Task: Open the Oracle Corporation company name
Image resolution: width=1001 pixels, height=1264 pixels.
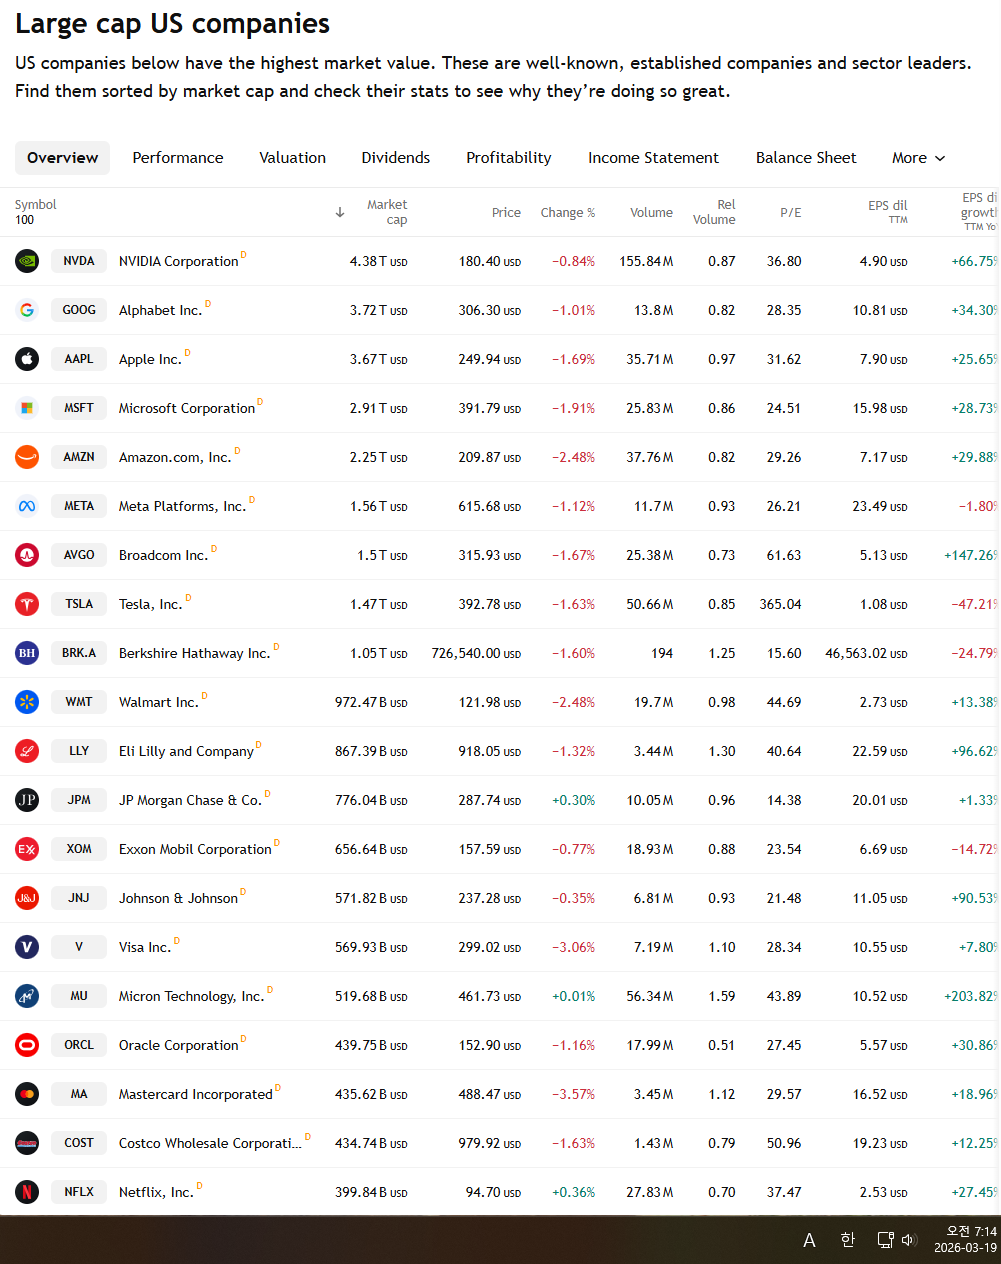Action: (x=178, y=1045)
